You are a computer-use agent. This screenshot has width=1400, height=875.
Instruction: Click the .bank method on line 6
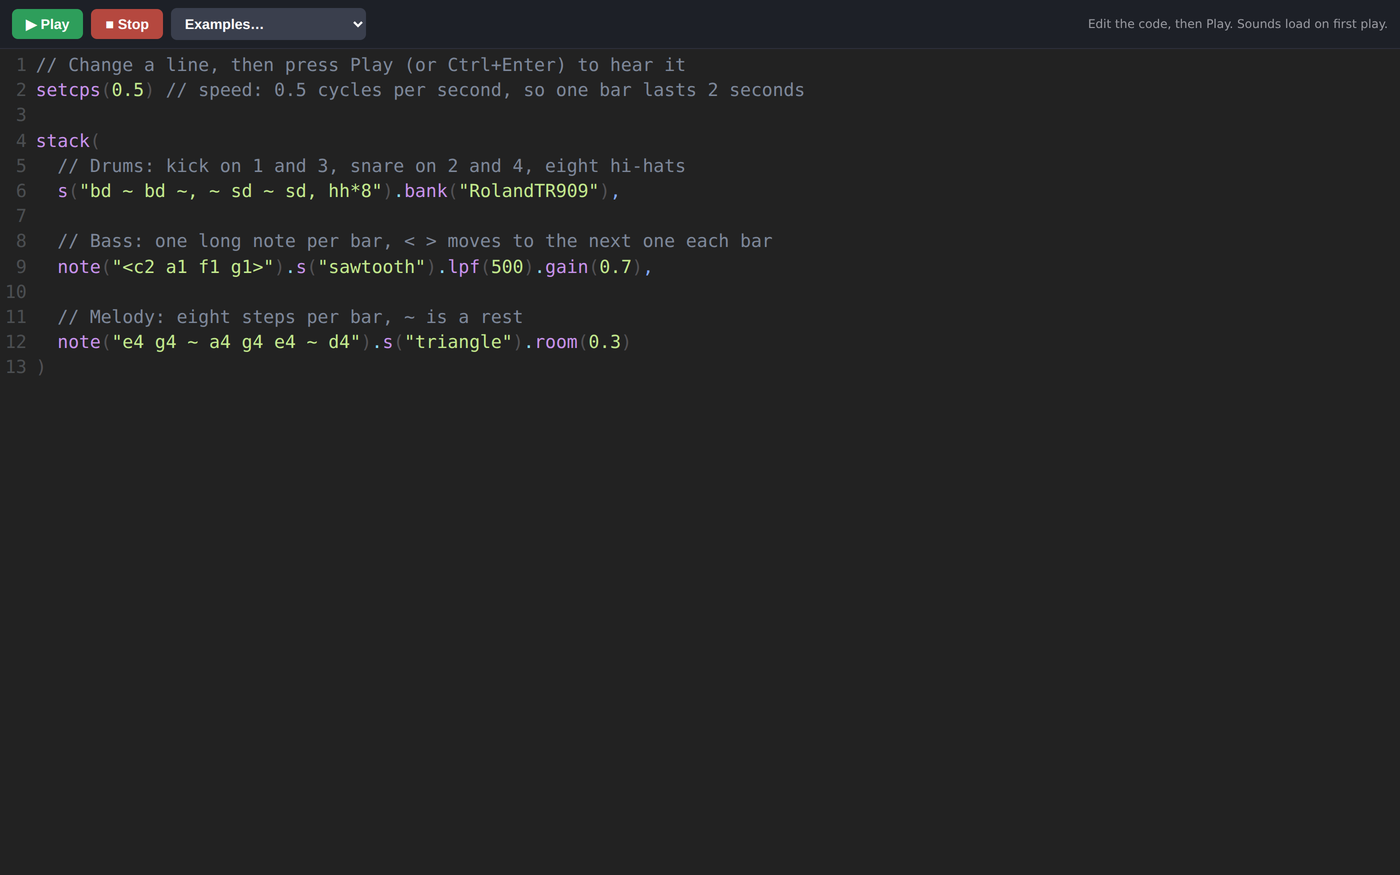[x=420, y=191]
